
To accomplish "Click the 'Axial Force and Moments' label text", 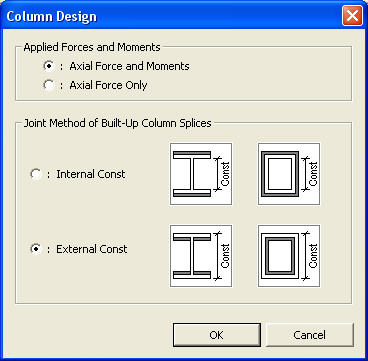I will click(x=129, y=66).
